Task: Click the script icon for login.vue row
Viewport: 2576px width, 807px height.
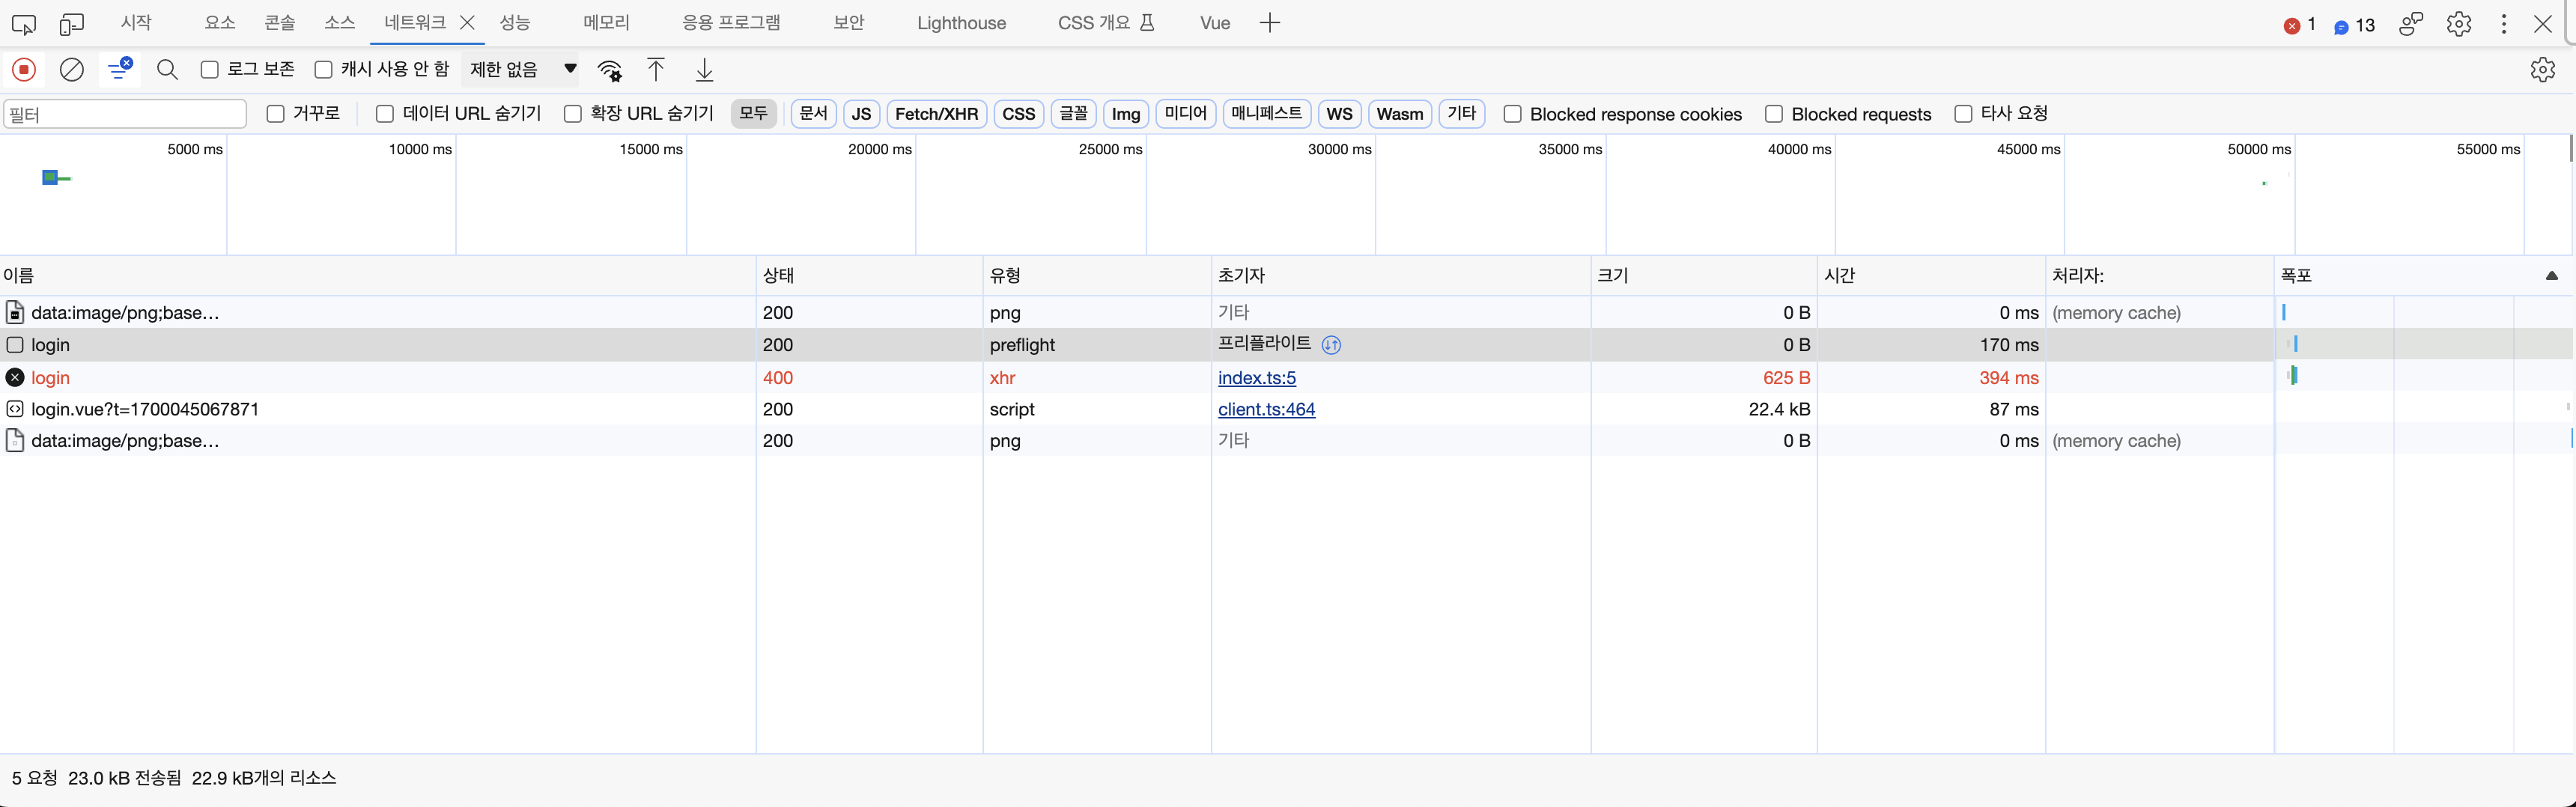Action: [x=15, y=409]
